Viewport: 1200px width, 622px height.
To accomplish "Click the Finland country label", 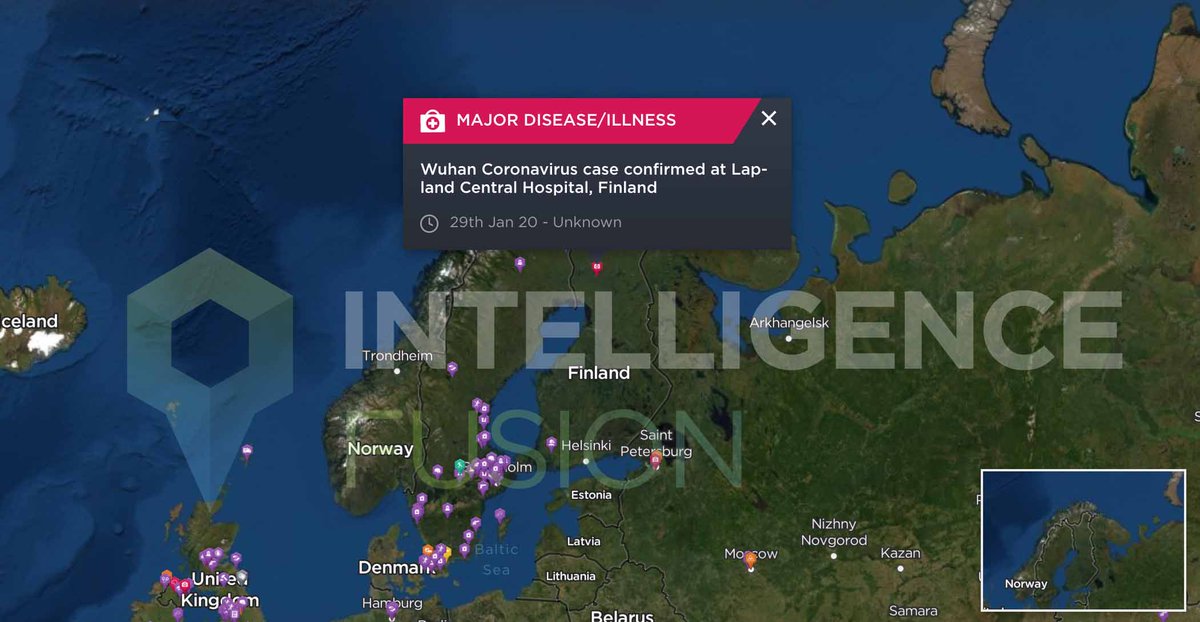I will coord(599,373).
